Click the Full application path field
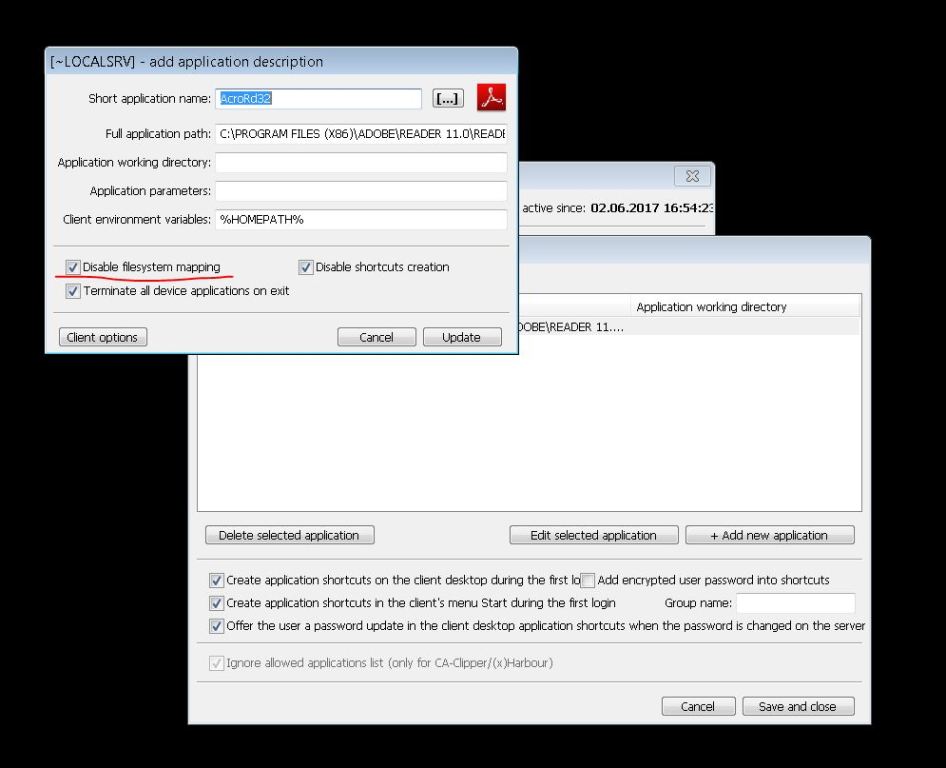This screenshot has width=946, height=768. 361,133
